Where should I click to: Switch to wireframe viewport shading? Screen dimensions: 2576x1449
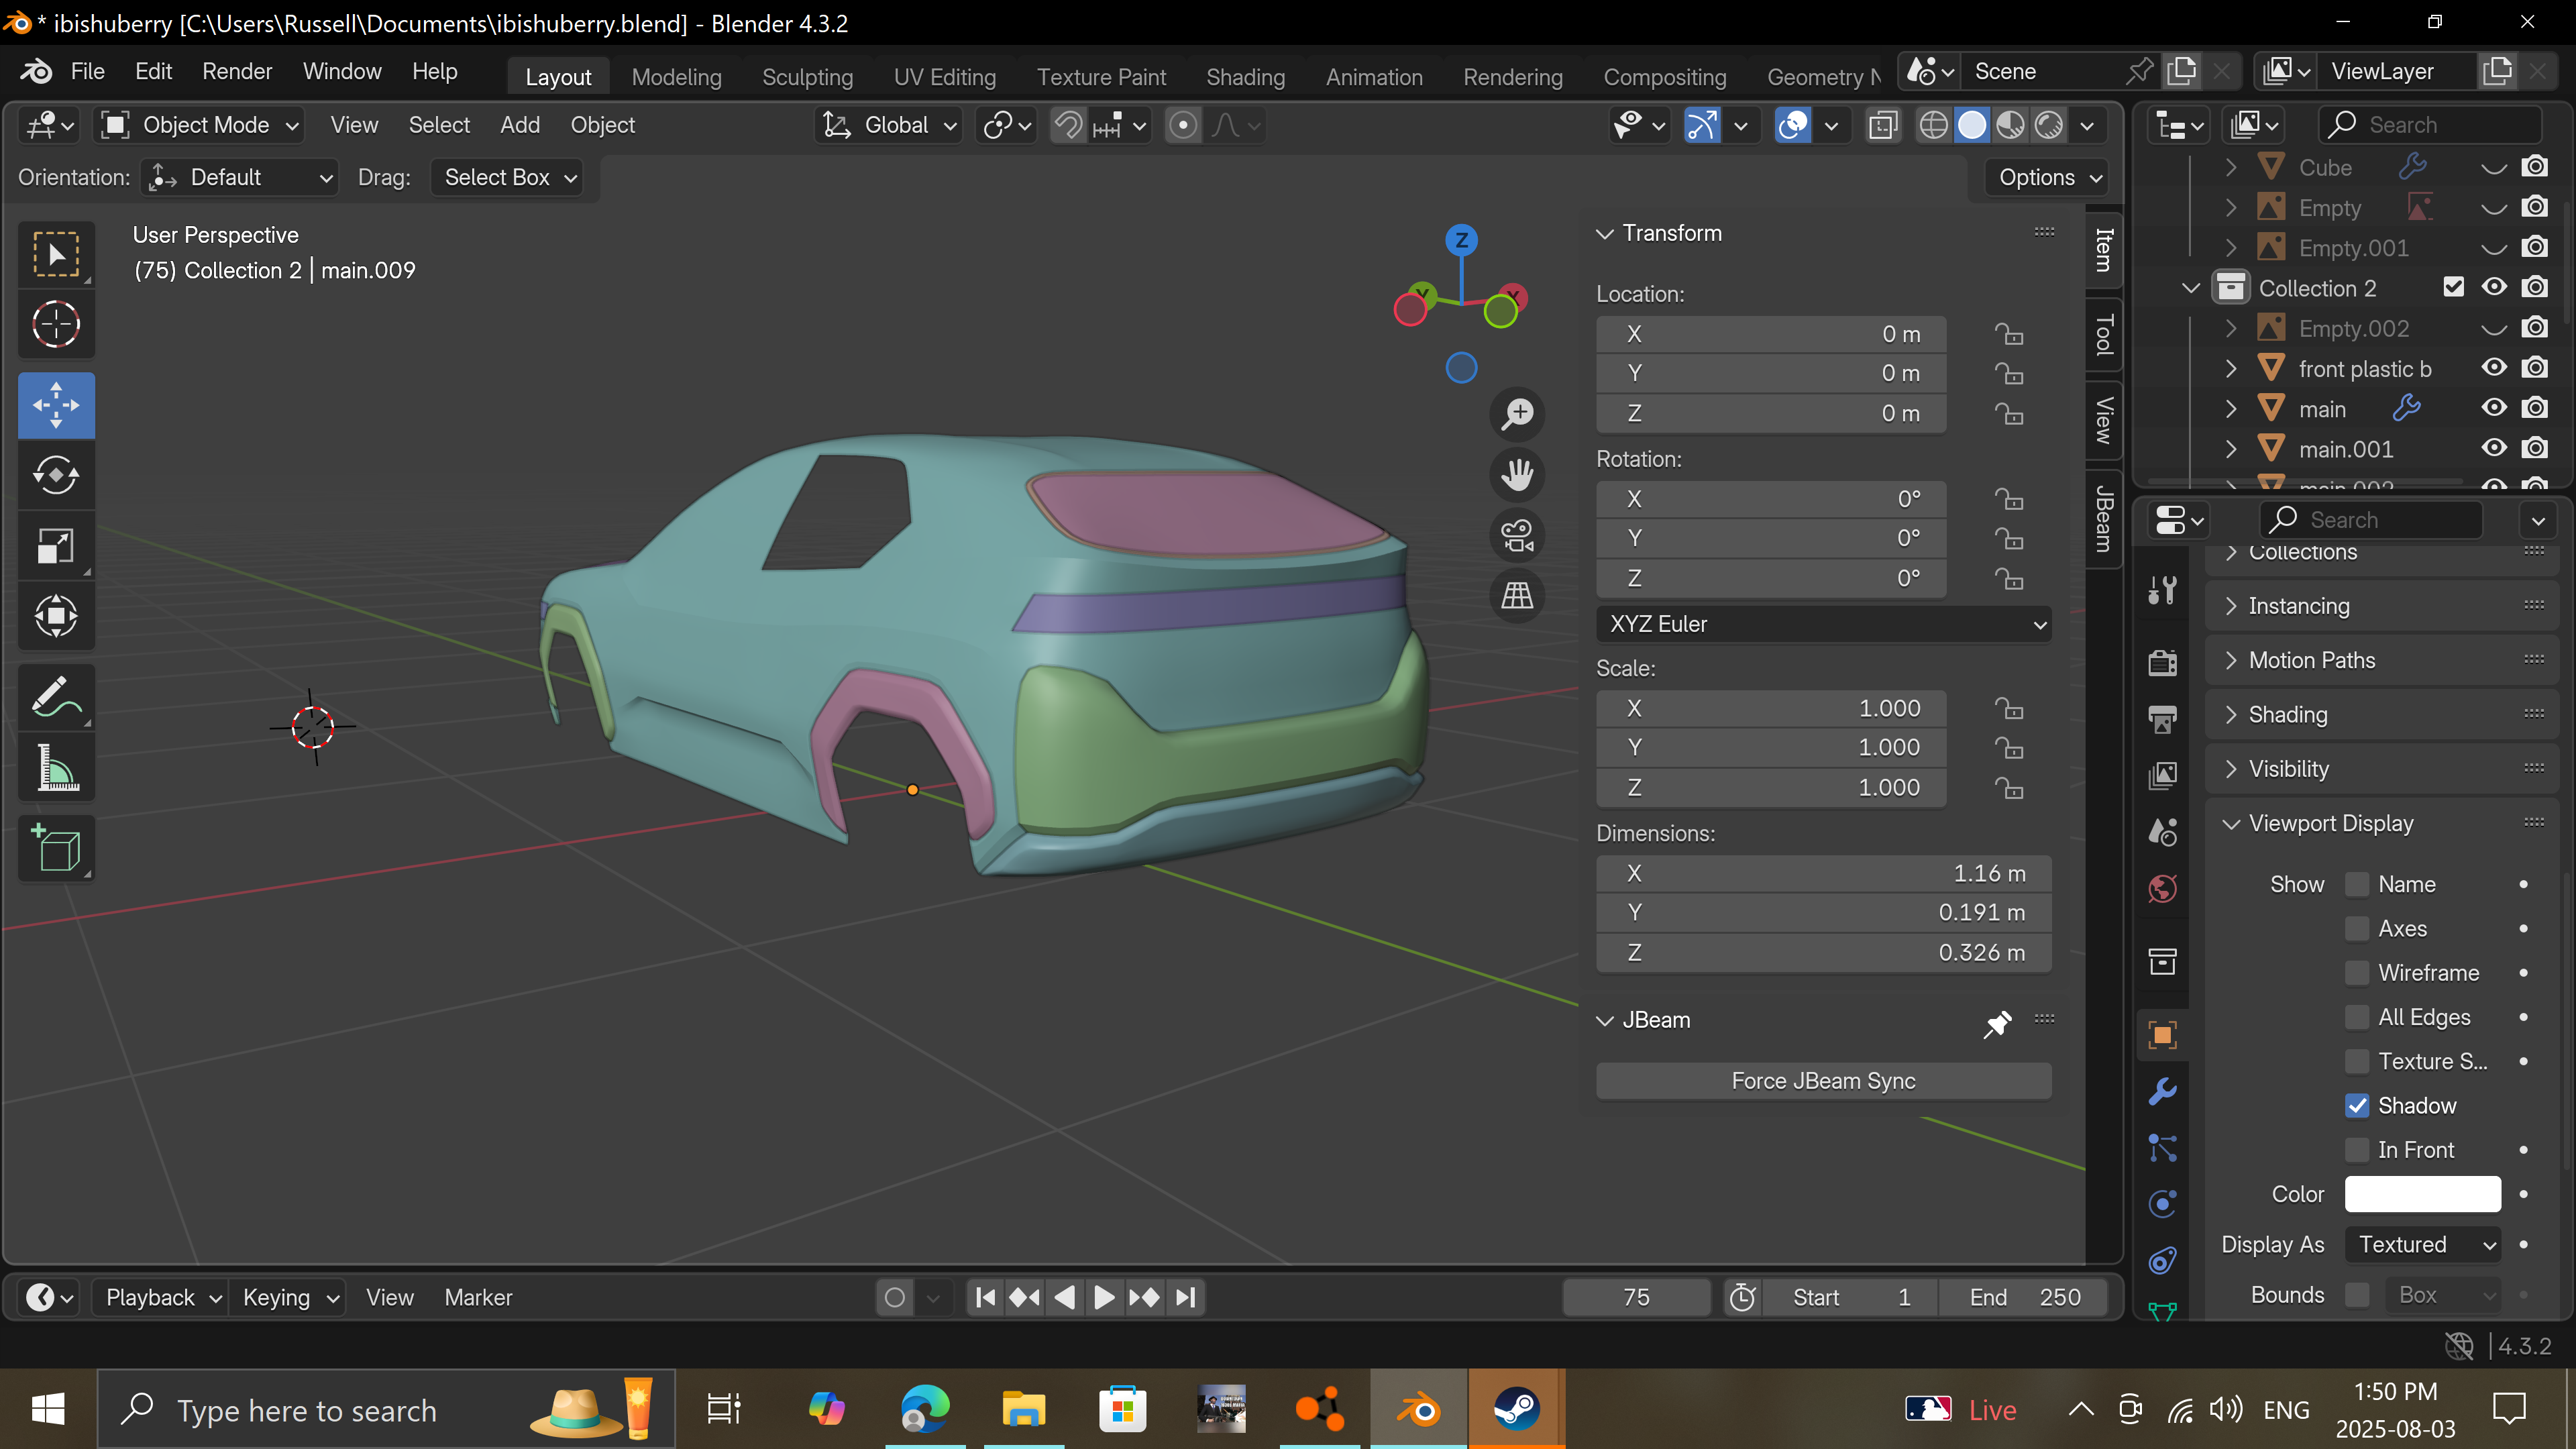[x=1933, y=125]
